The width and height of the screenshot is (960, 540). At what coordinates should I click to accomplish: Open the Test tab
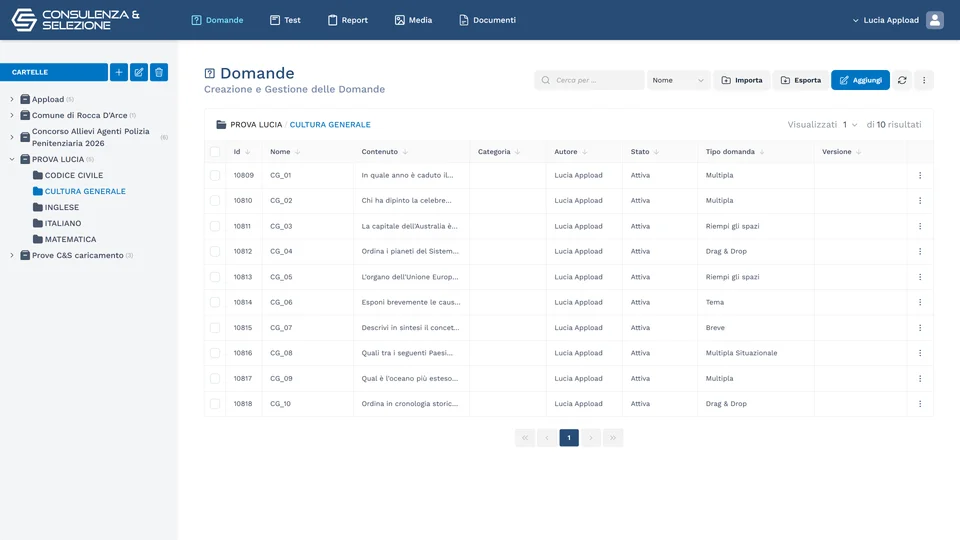[x=285, y=20]
